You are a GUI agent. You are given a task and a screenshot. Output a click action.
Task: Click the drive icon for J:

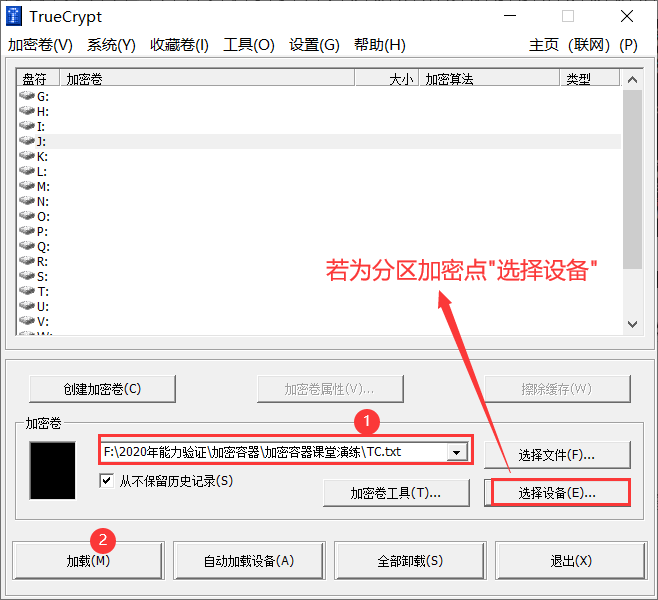tap(27, 141)
